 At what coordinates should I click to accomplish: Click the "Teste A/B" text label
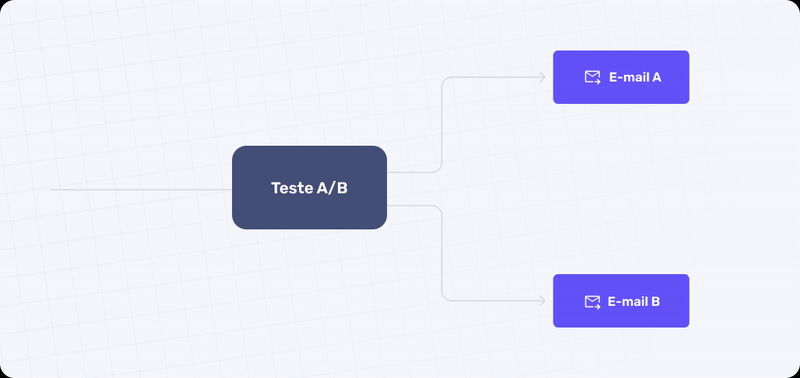pyautogui.click(x=309, y=188)
